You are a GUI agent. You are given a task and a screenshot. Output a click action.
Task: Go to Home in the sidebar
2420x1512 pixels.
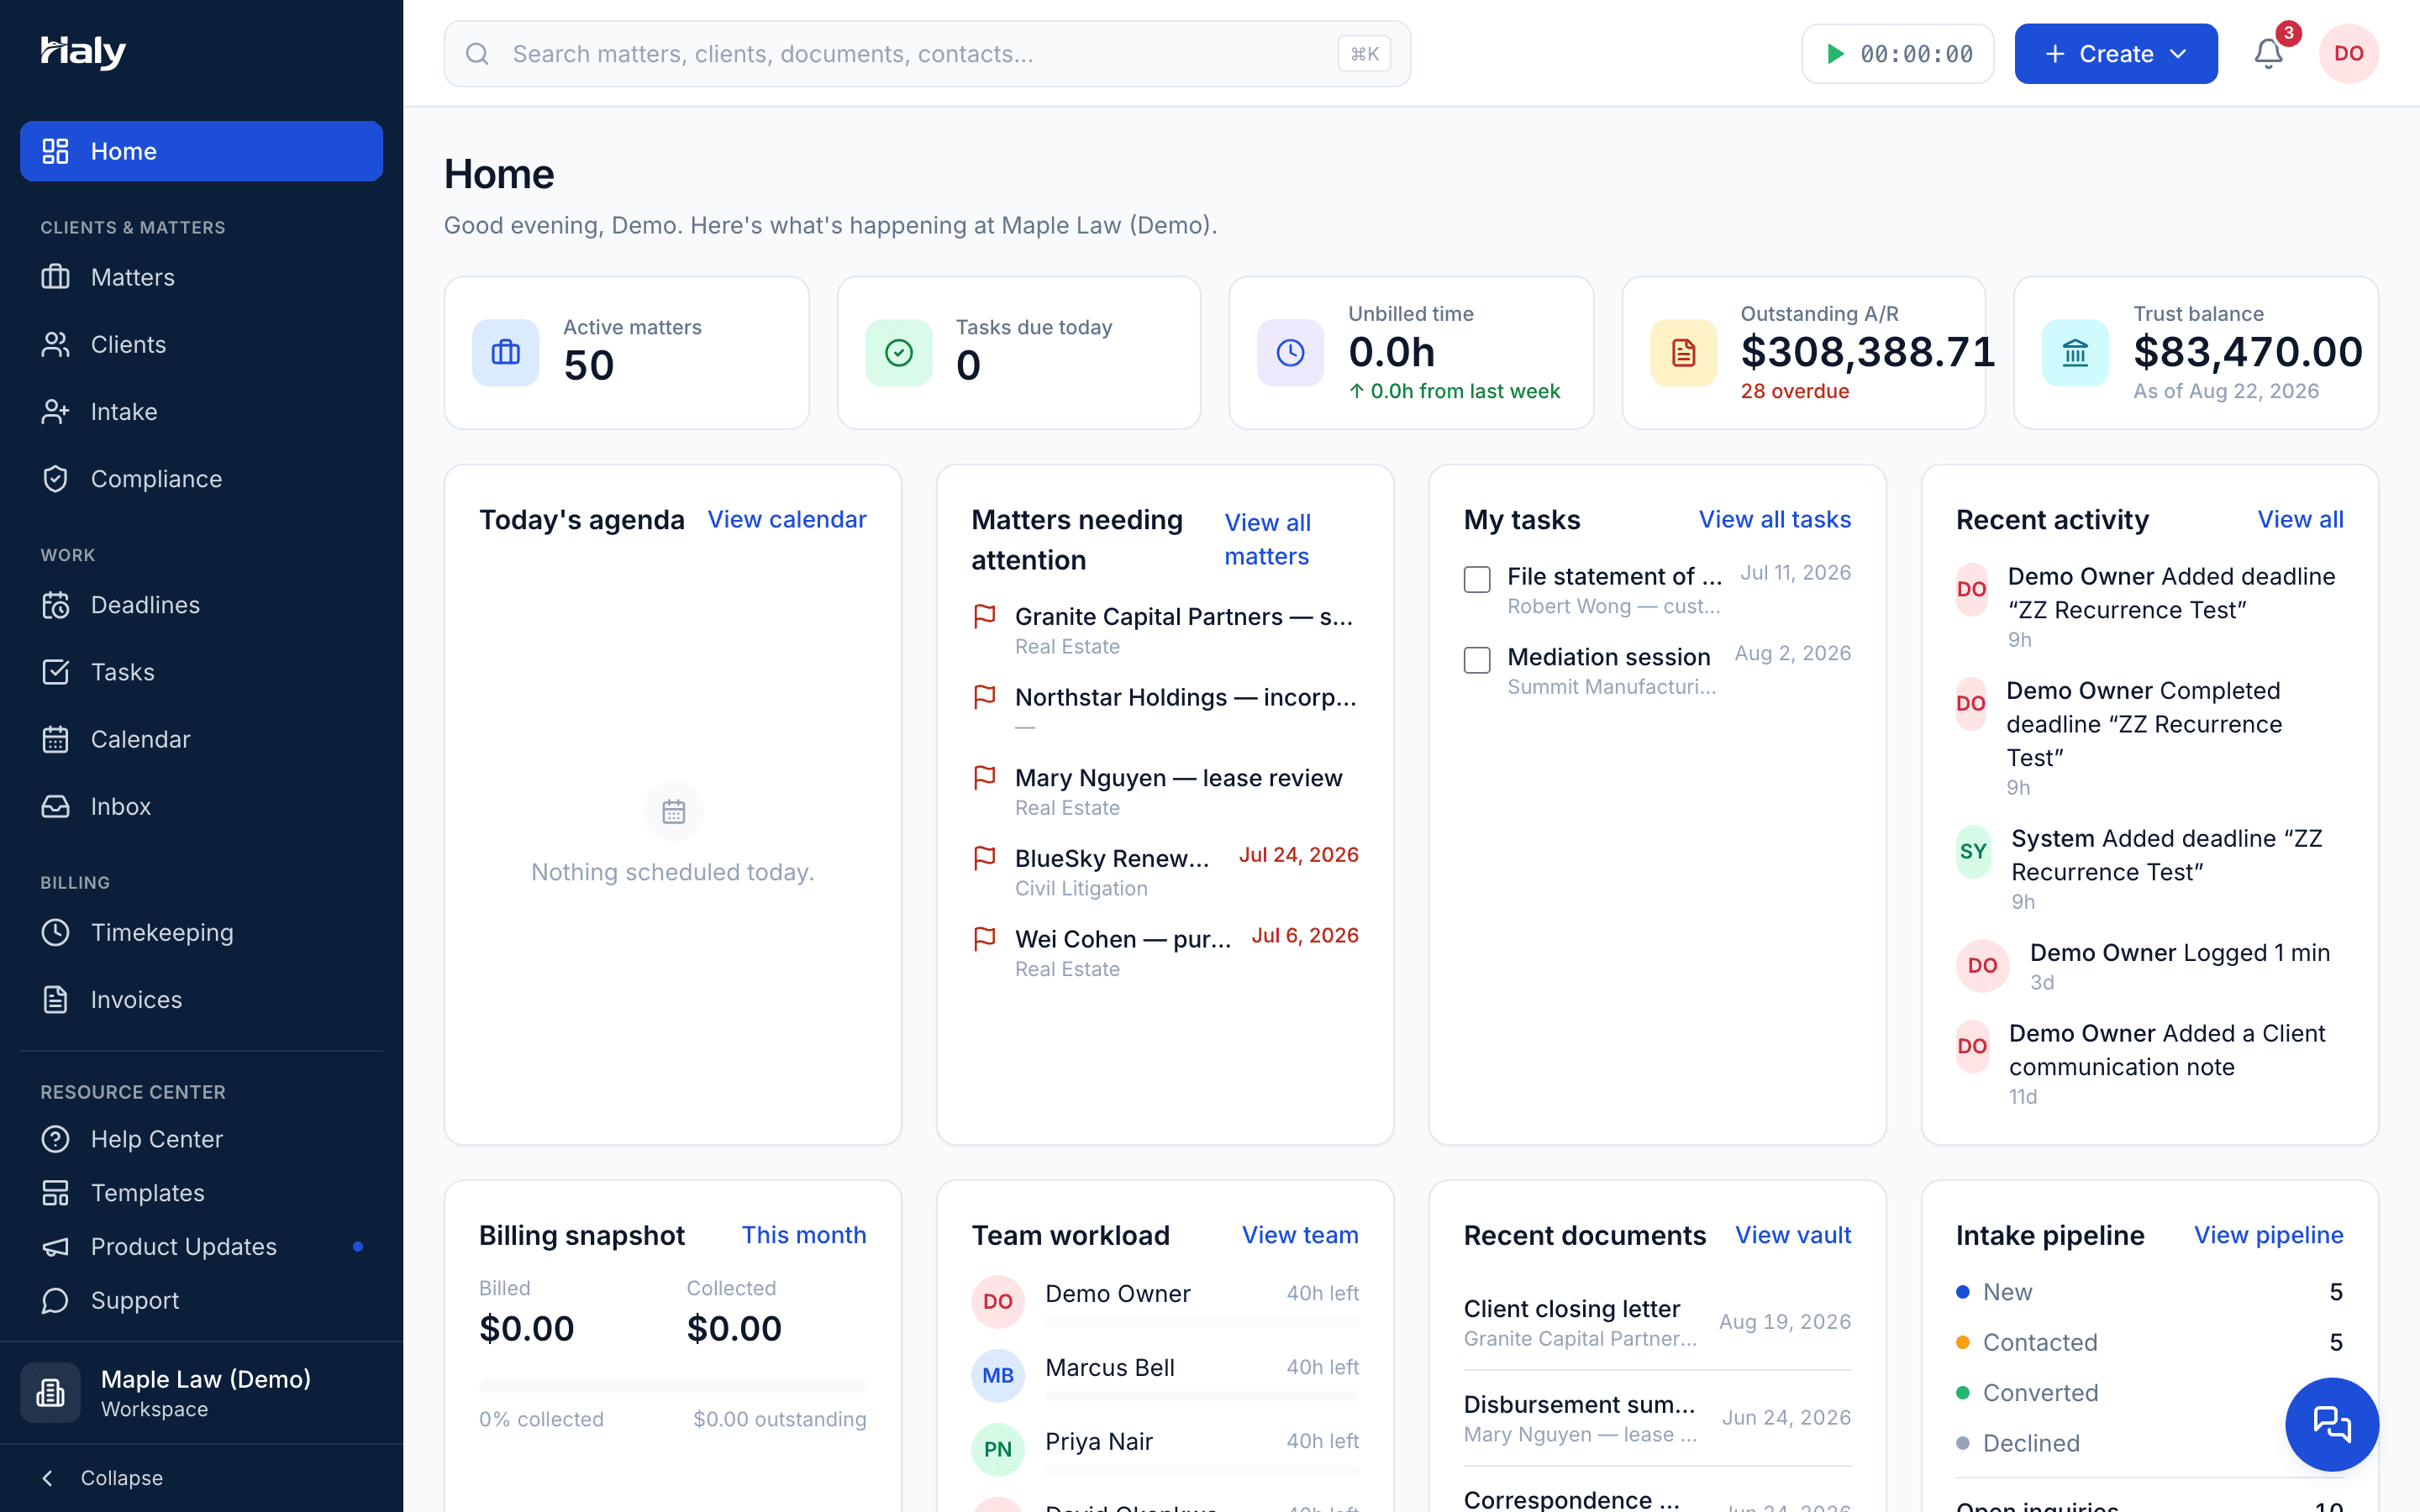[x=201, y=151]
